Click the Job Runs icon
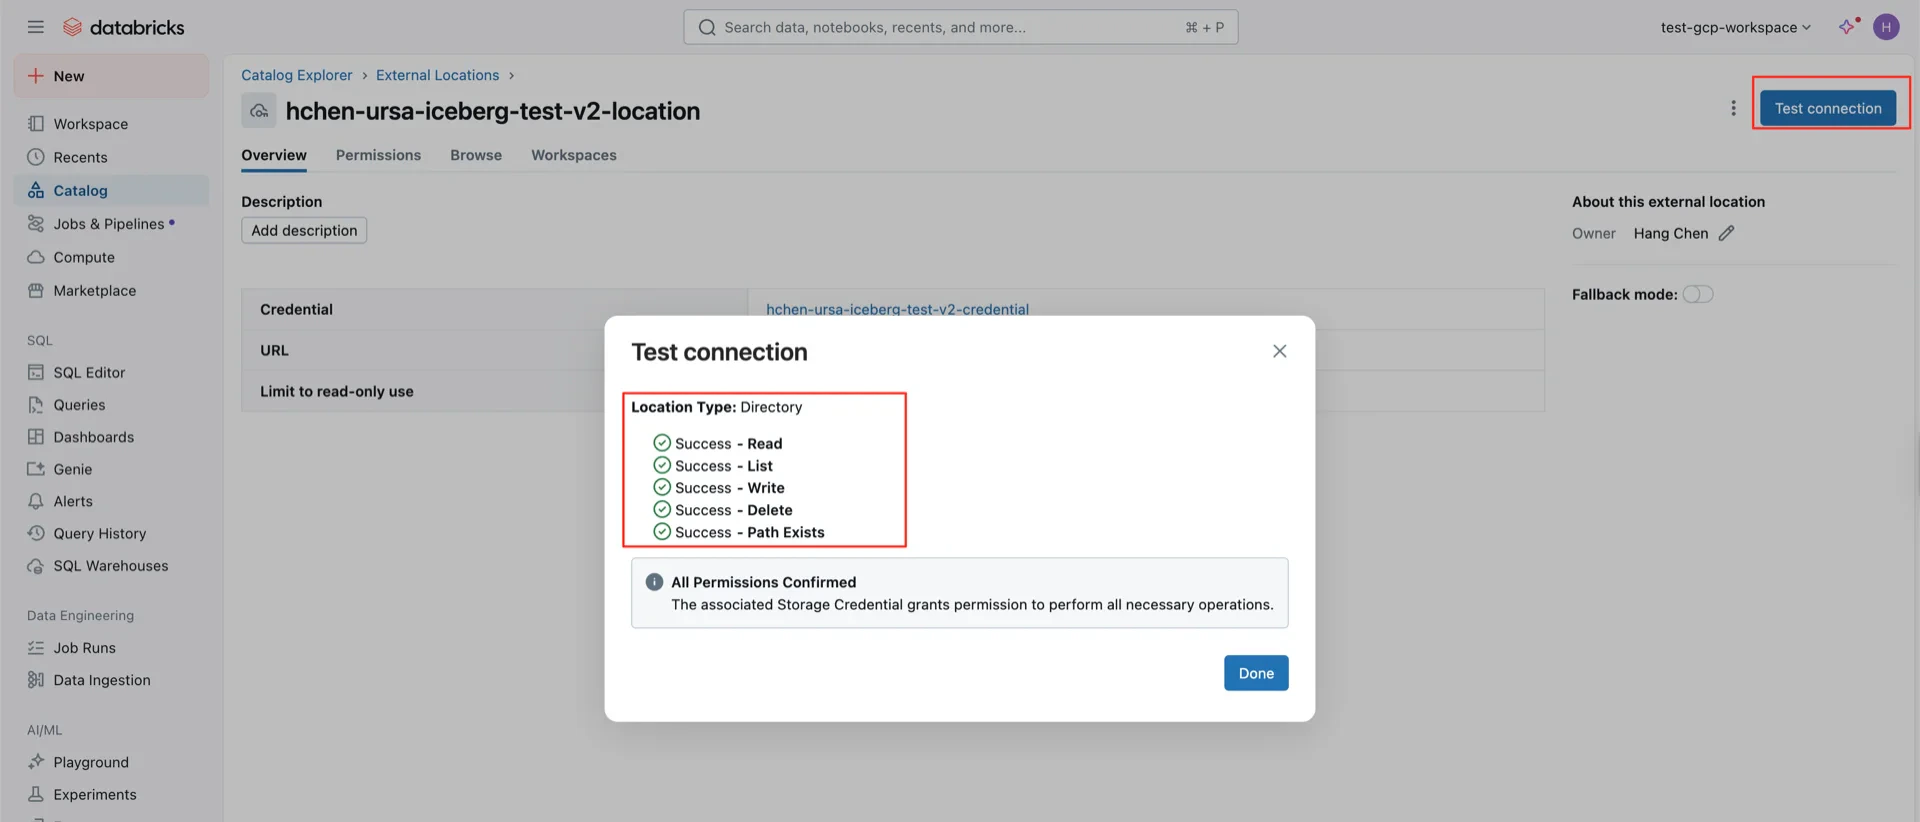The height and width of the screenshot is (822, 1920). click(36, 648)
